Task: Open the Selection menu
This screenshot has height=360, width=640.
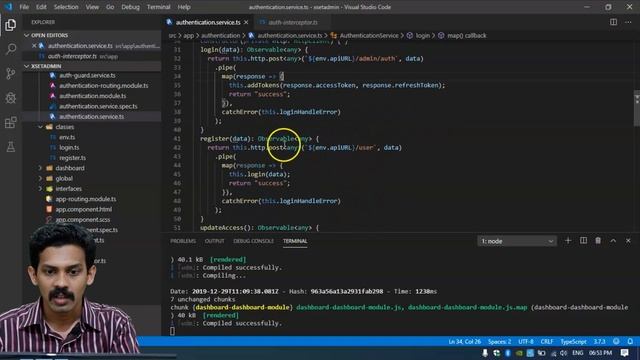Action: [x=66, y=7]
